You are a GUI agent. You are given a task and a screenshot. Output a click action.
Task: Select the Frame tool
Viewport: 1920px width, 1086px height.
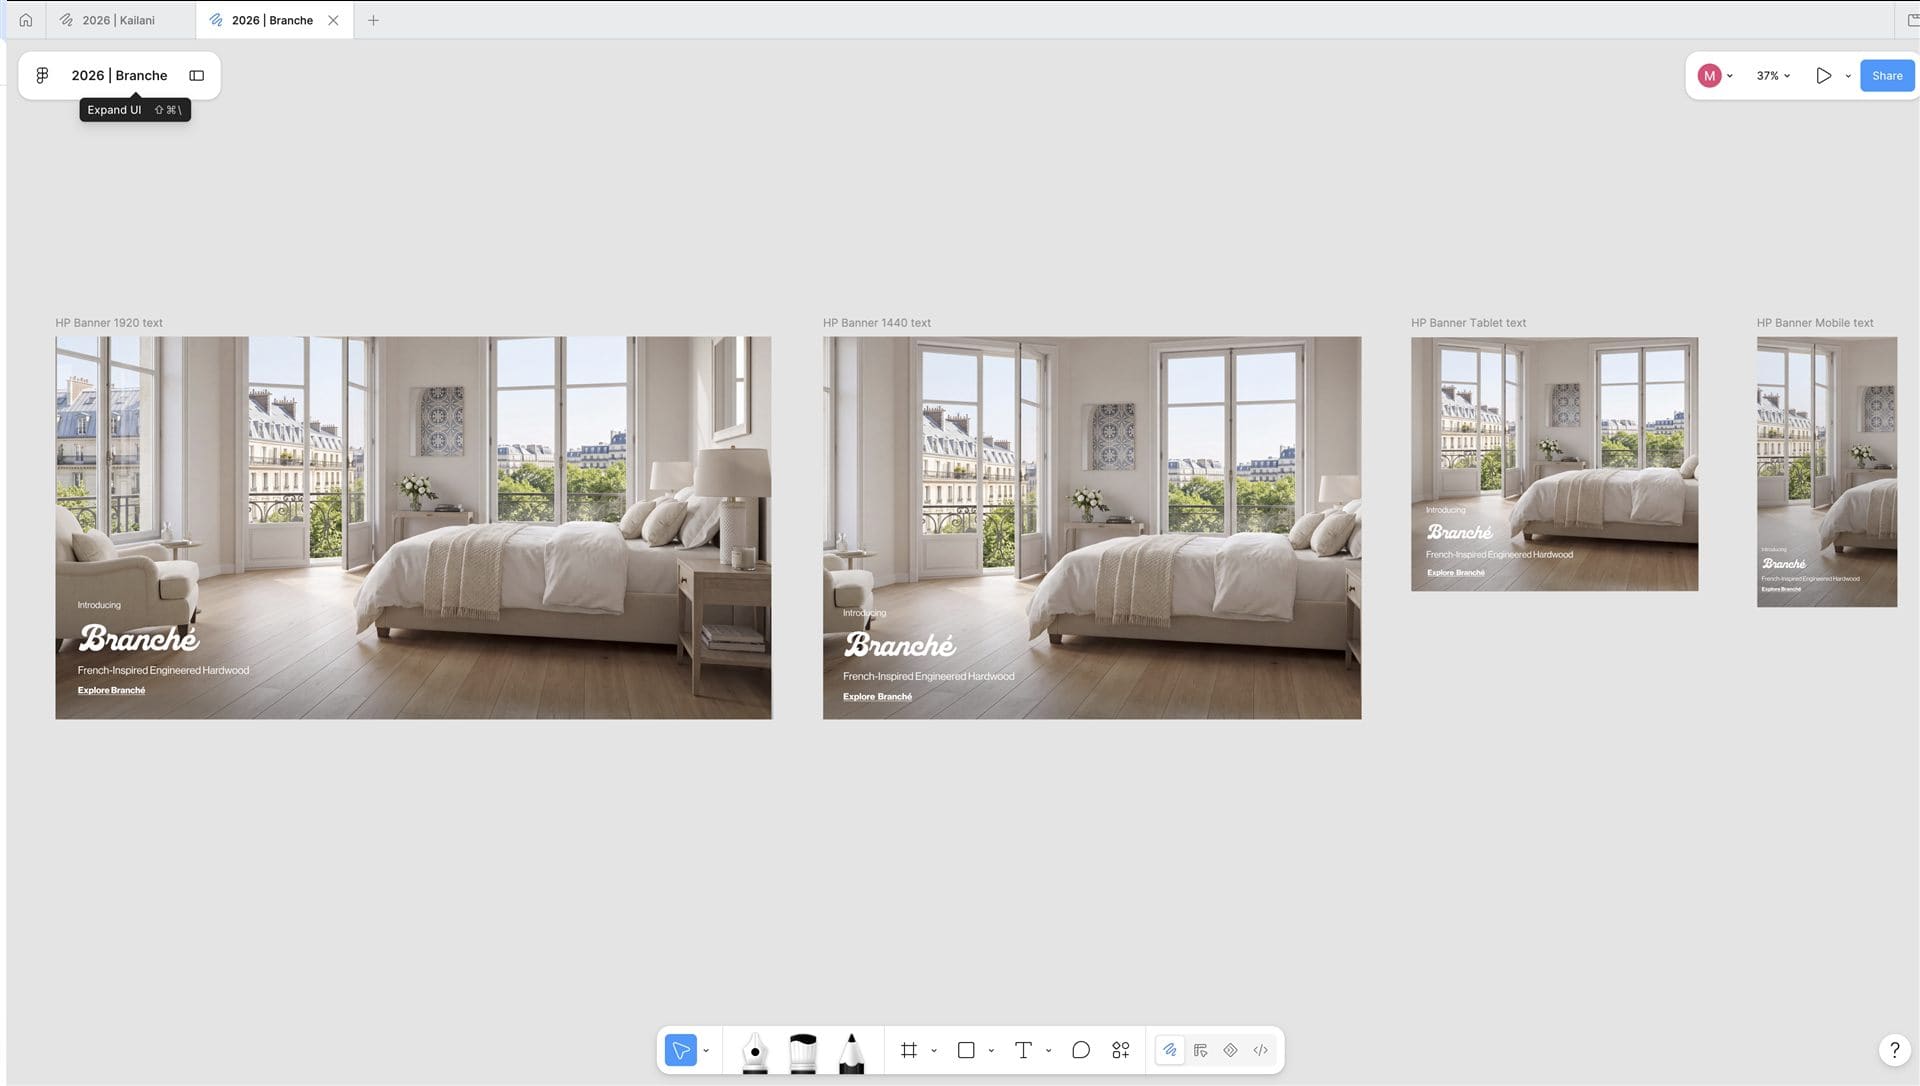[909, 1050]
